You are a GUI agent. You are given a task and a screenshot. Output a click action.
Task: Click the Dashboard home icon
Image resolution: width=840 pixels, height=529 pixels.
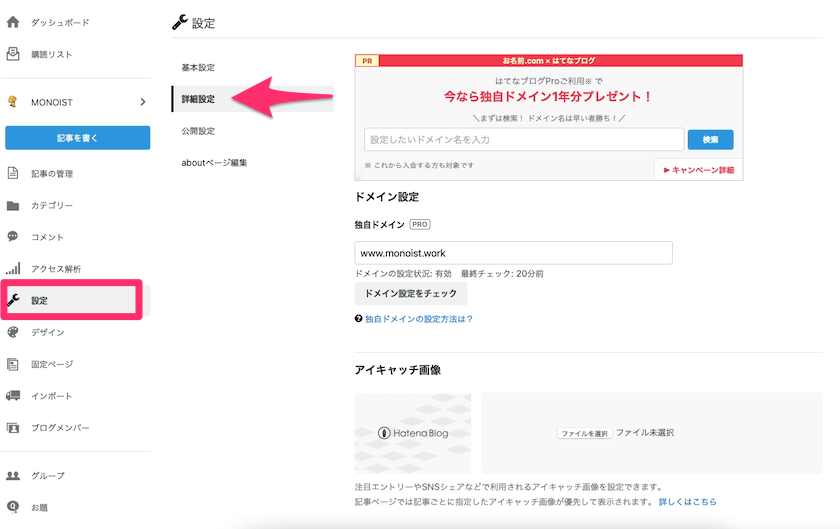(x=13, y=22)
